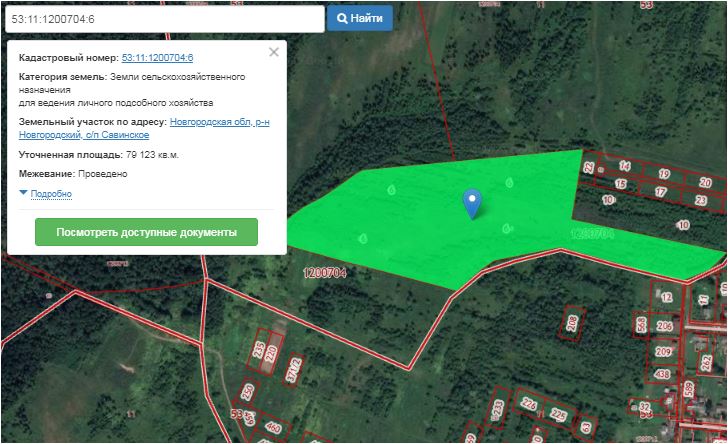The image size is (728, 444).
Task: Click the magnifier icon in Найти button
Action: 342,19
